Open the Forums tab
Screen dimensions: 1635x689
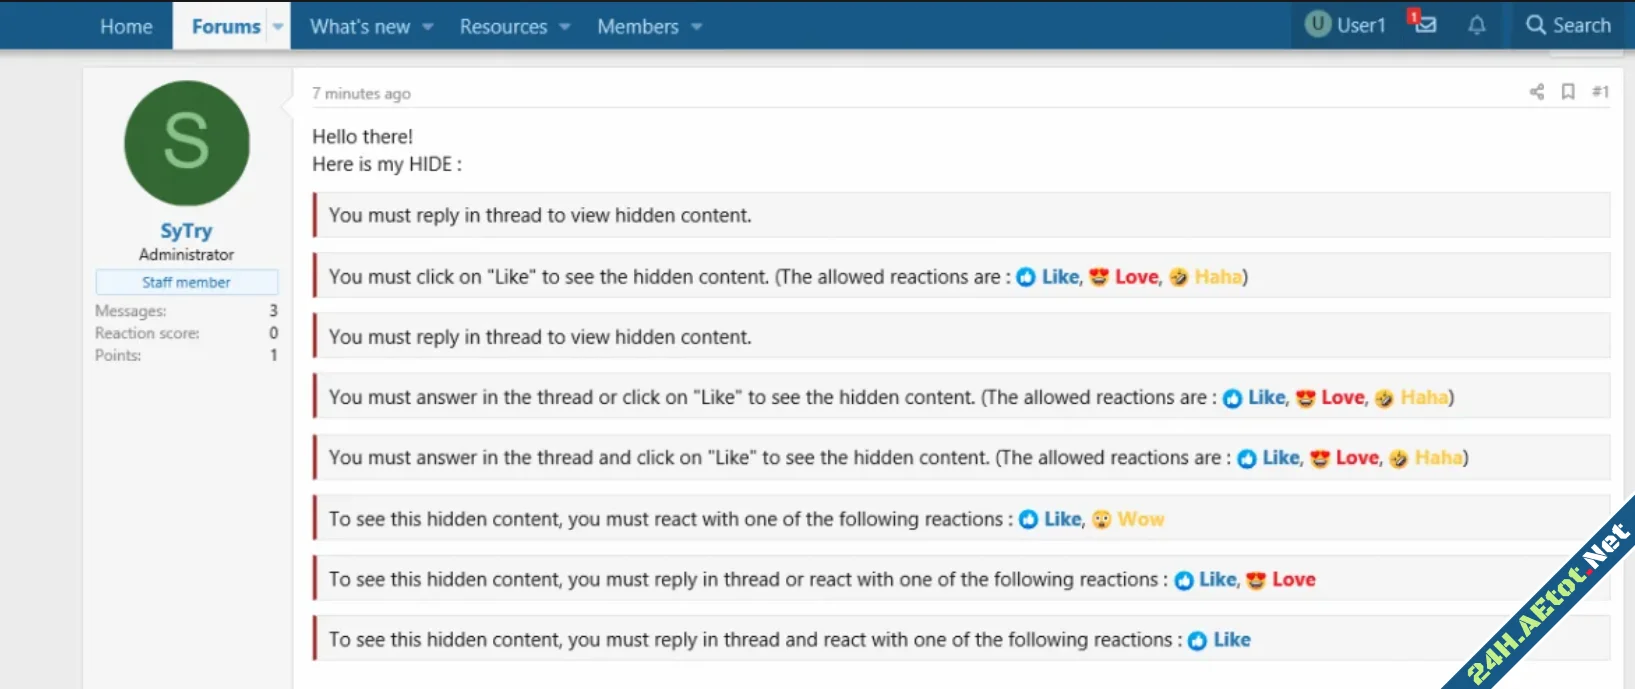226,27
